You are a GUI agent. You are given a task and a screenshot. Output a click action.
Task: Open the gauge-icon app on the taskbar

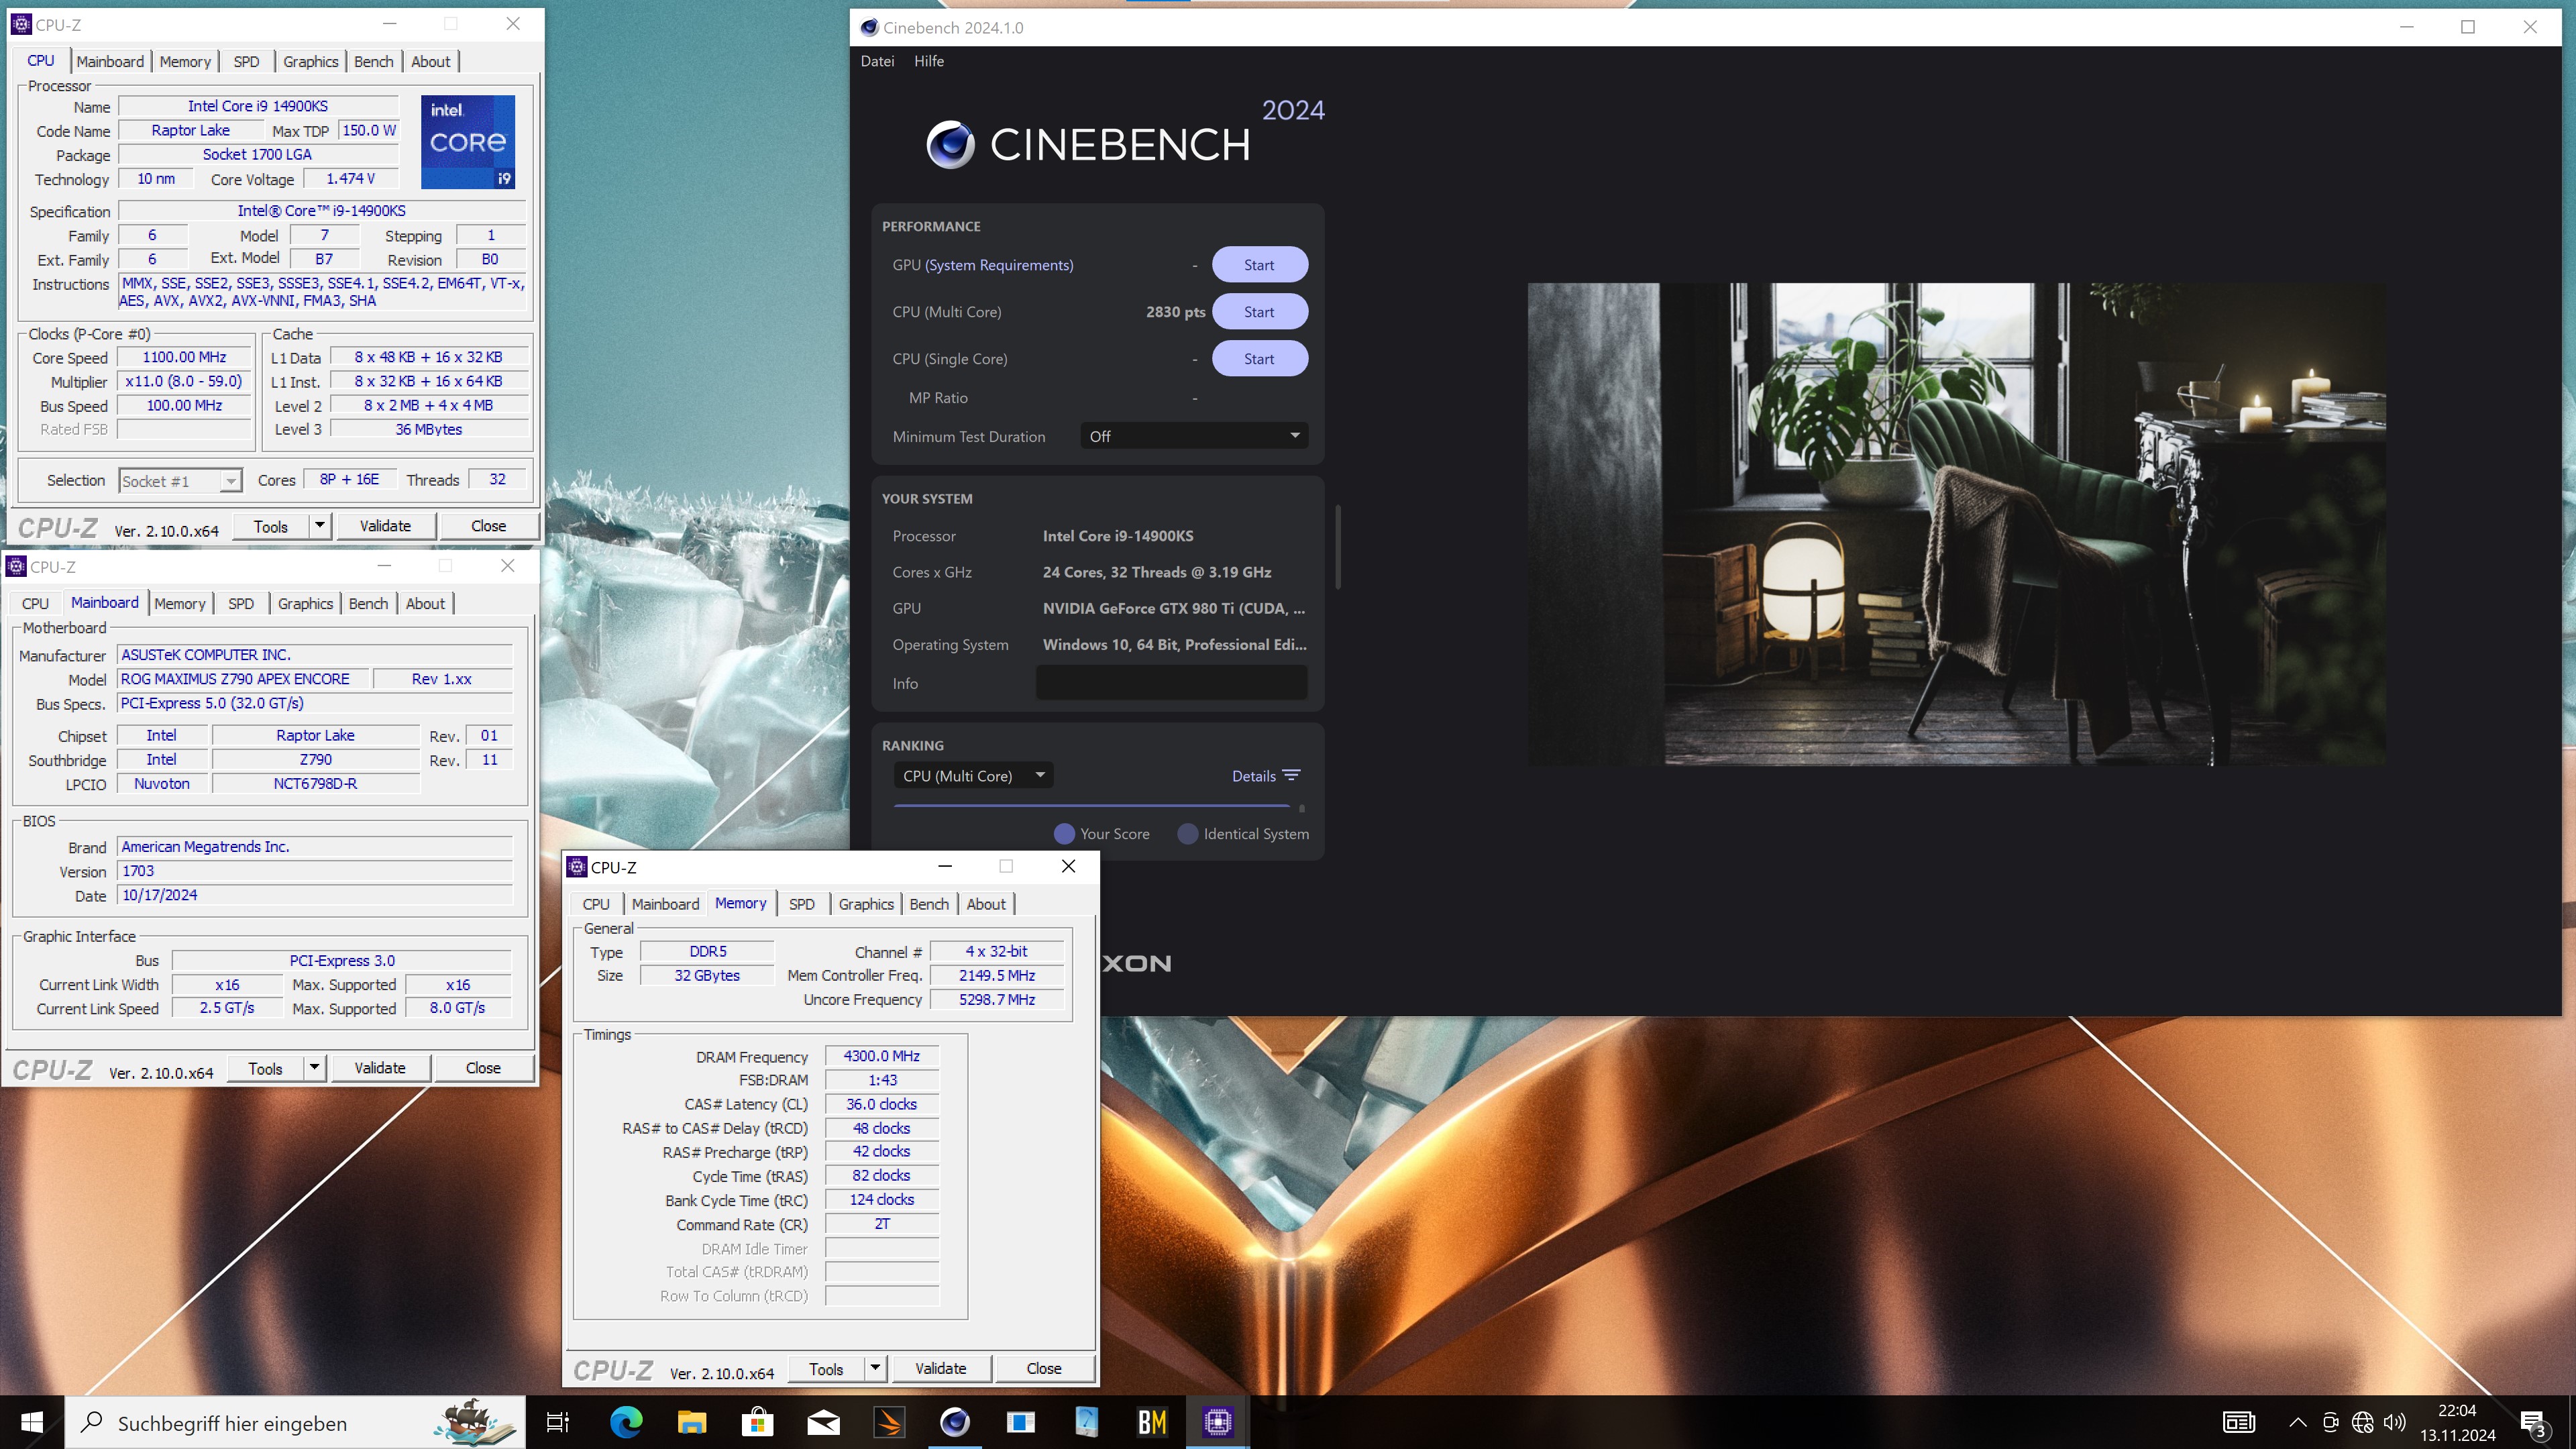[1087, 1422]
